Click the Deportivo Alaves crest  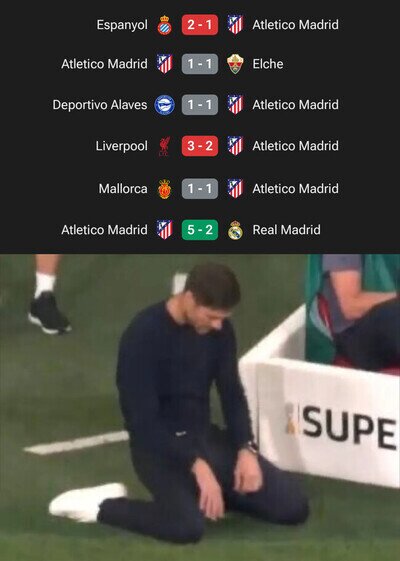pos(165,105)
